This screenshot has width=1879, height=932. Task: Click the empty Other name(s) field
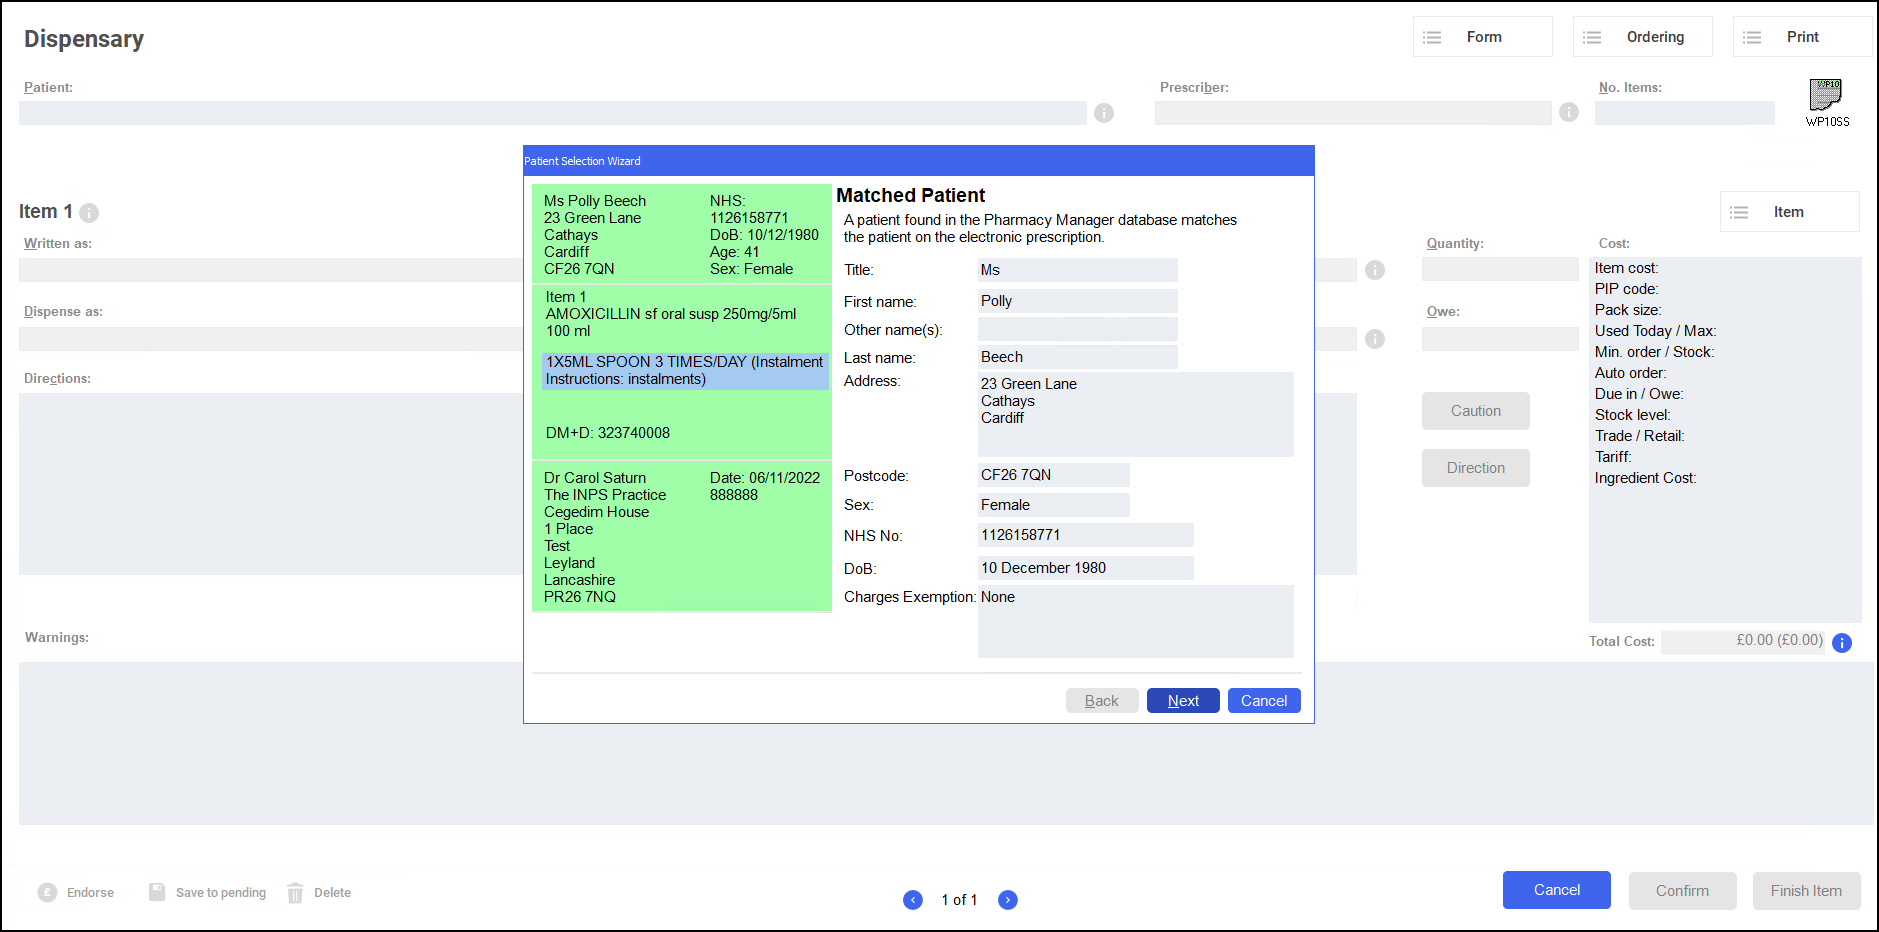click(x=1078, y=329)
